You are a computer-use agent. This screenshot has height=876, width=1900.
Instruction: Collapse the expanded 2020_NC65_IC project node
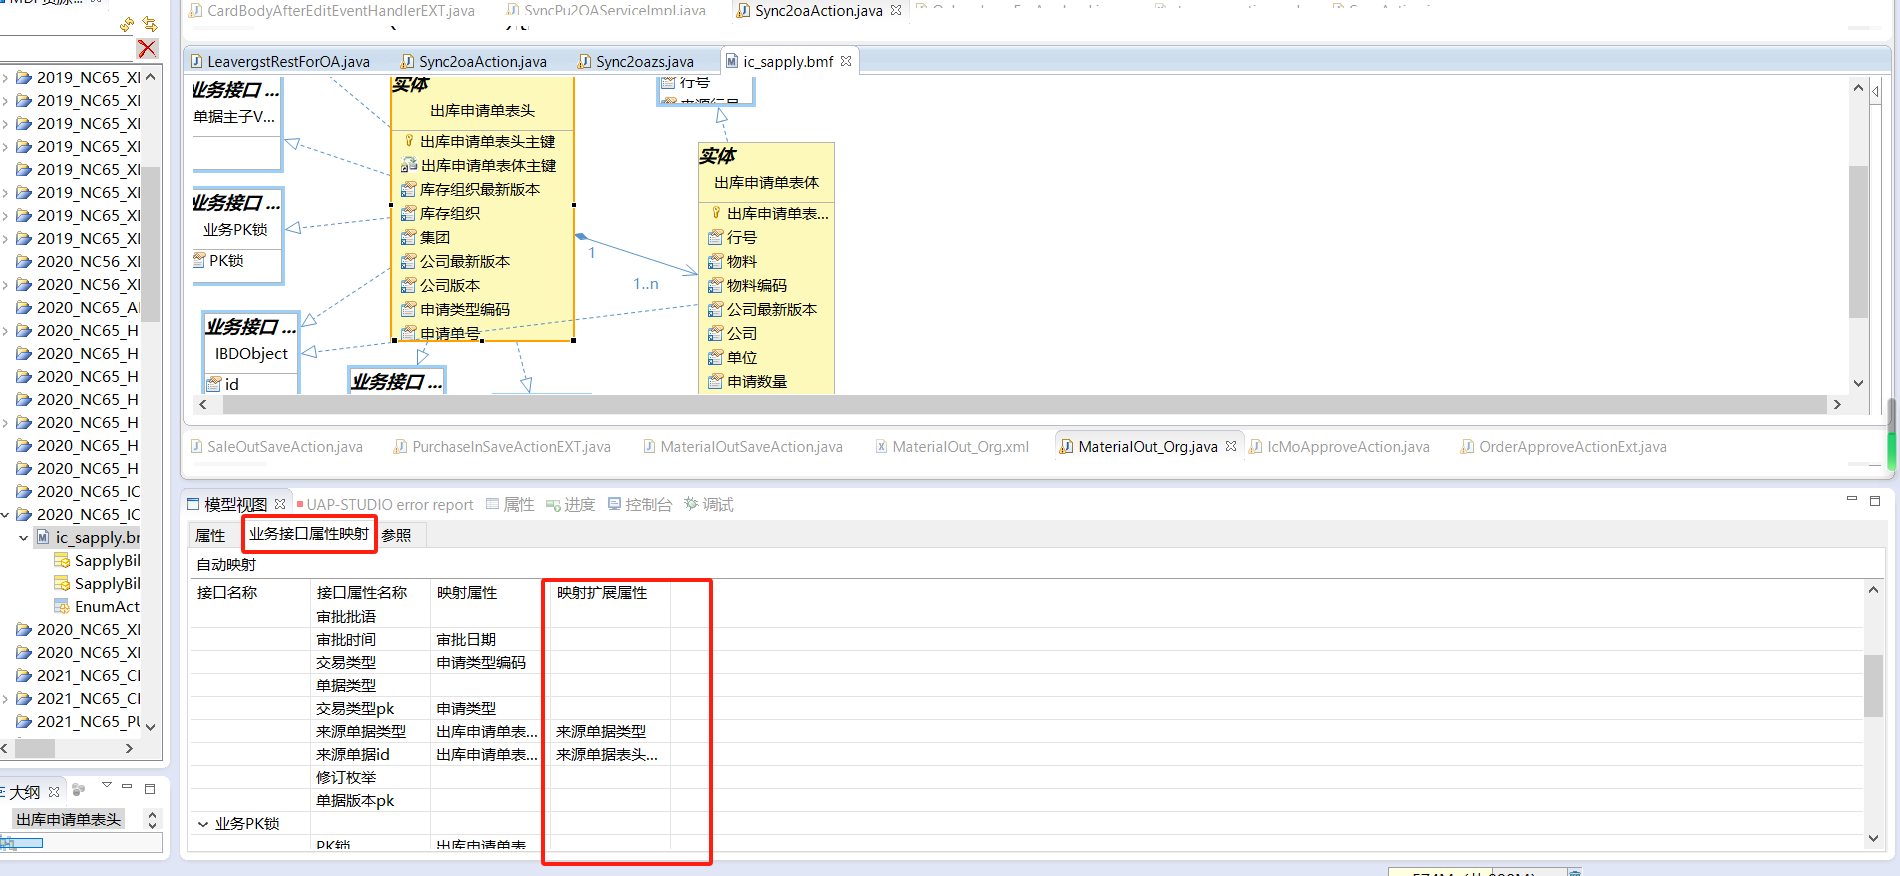tap(5, 514)
